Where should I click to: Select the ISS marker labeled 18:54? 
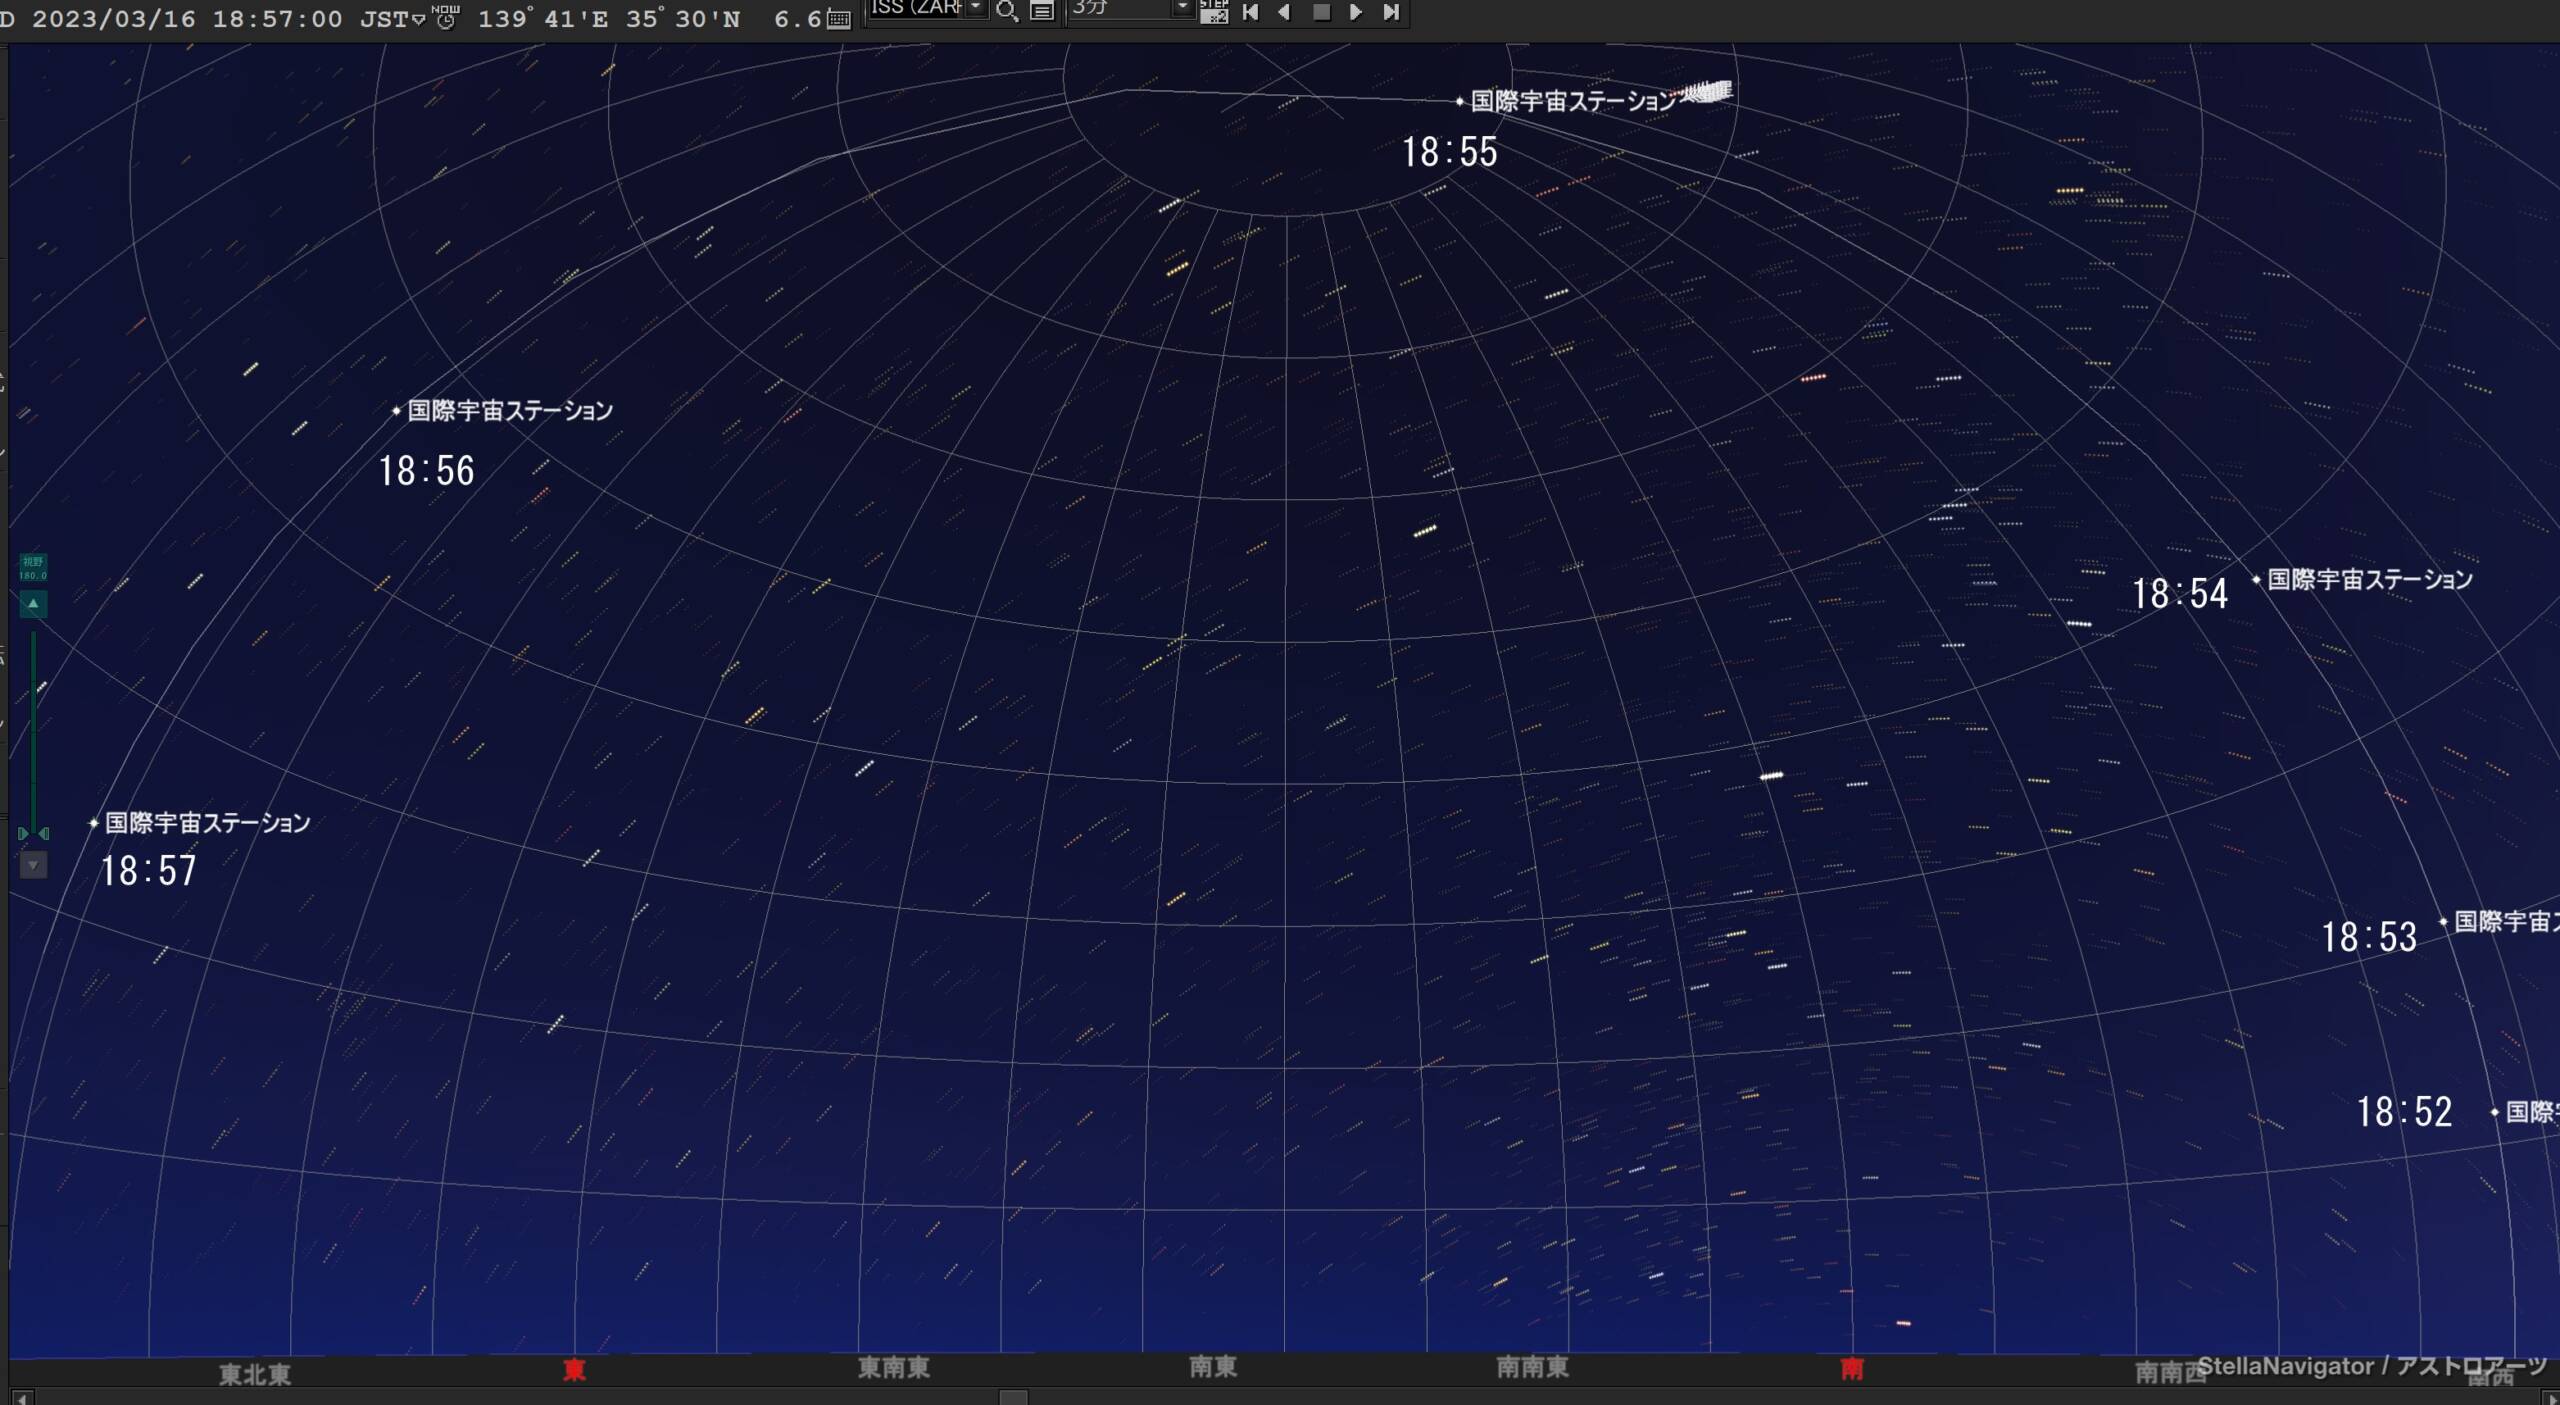[x=2256, y=579]
